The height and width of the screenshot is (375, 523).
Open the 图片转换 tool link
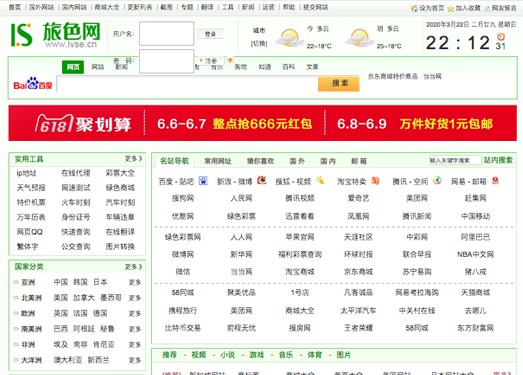[120, 246]
